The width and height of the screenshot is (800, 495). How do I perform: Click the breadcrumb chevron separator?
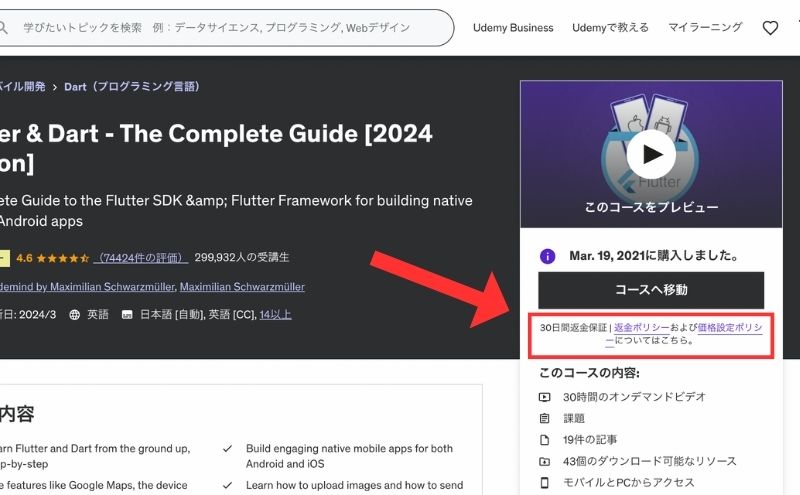pyautogui.click(x=55, y=87)
